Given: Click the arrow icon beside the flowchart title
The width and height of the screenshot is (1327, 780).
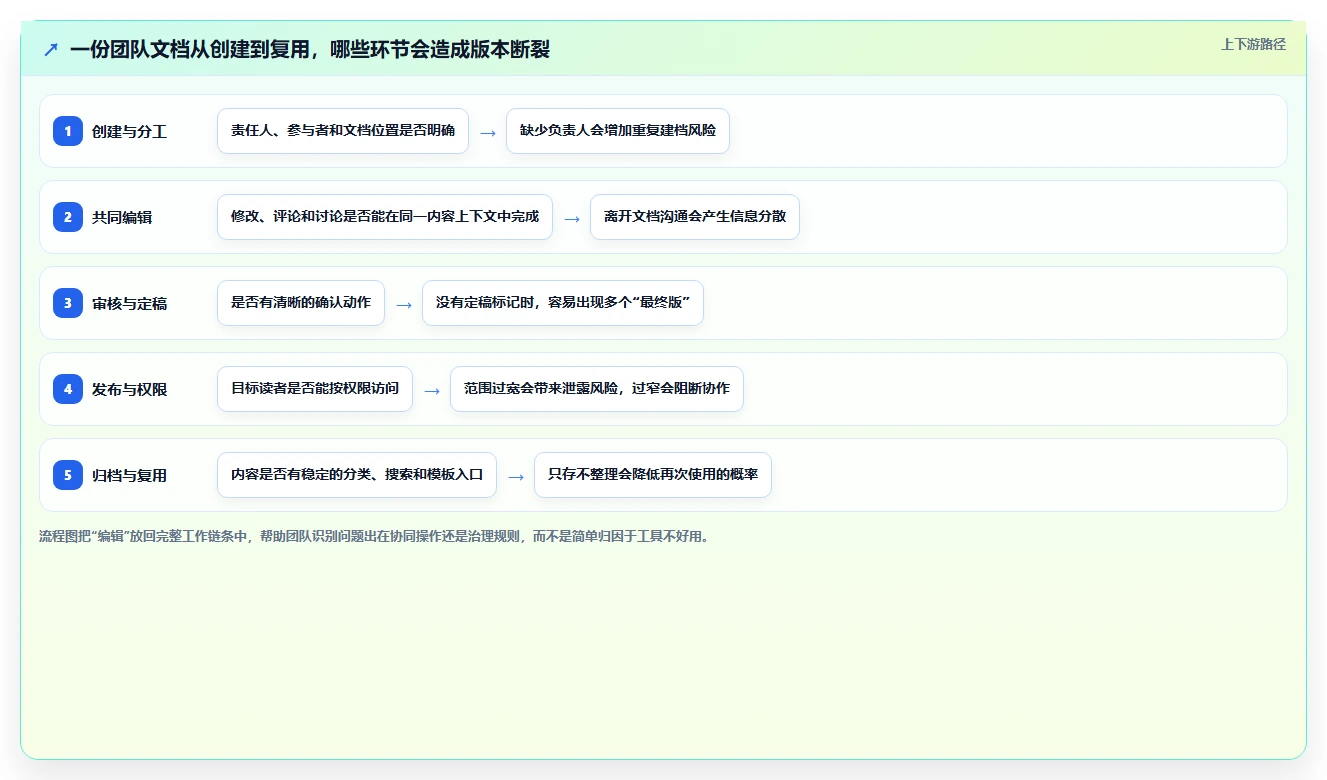Looking at the screenshot, I should point(51,49).
